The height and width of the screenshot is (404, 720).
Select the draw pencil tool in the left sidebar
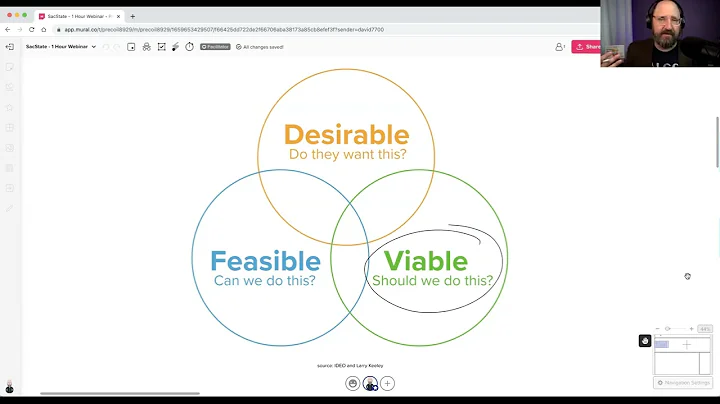[x=10, y=208]
